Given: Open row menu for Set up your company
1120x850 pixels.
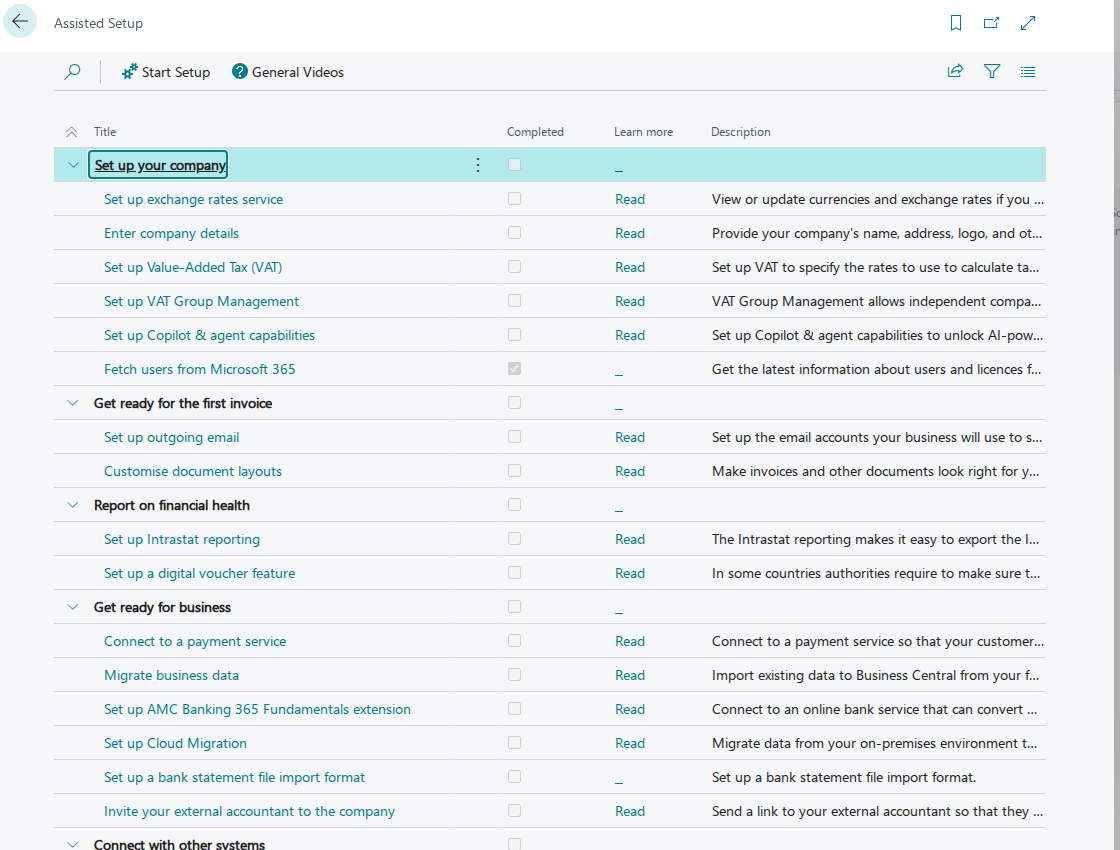Looking at the screenshot, I should point(478,165).
